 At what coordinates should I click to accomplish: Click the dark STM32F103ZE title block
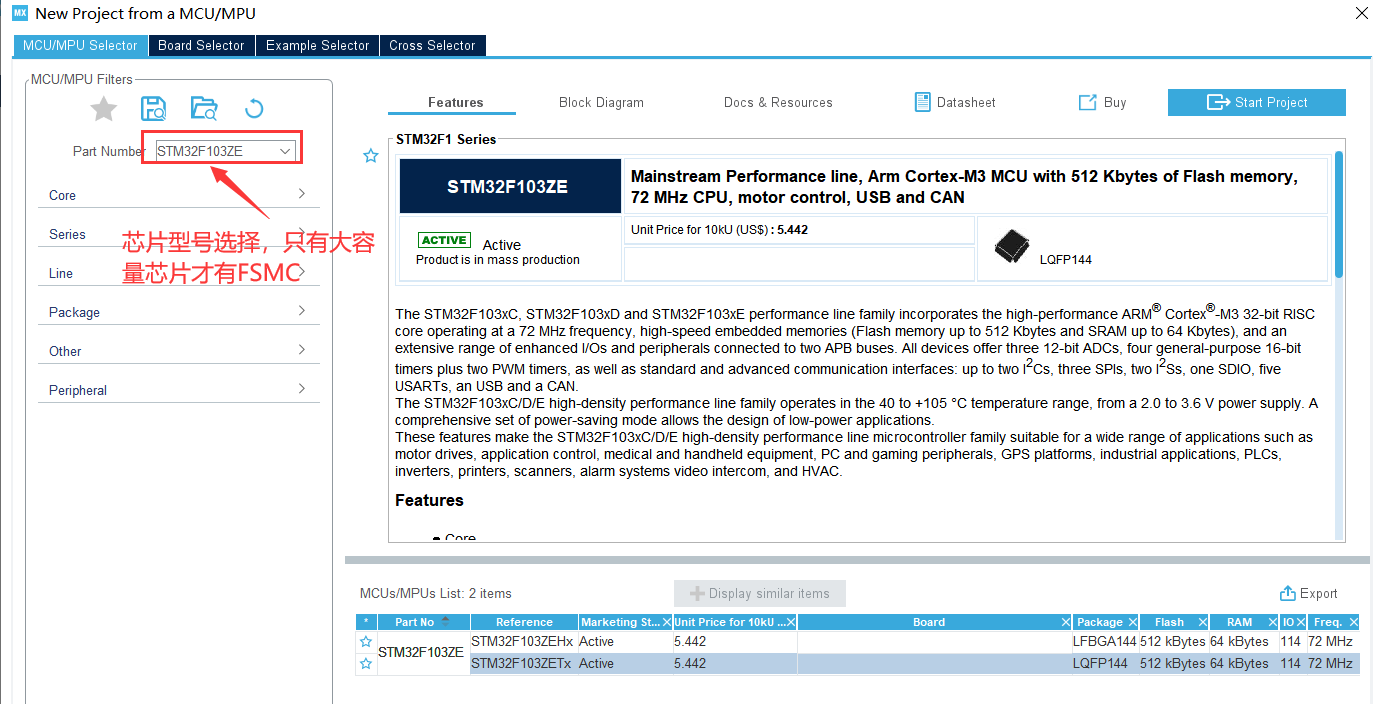click(x=508, y=186)
